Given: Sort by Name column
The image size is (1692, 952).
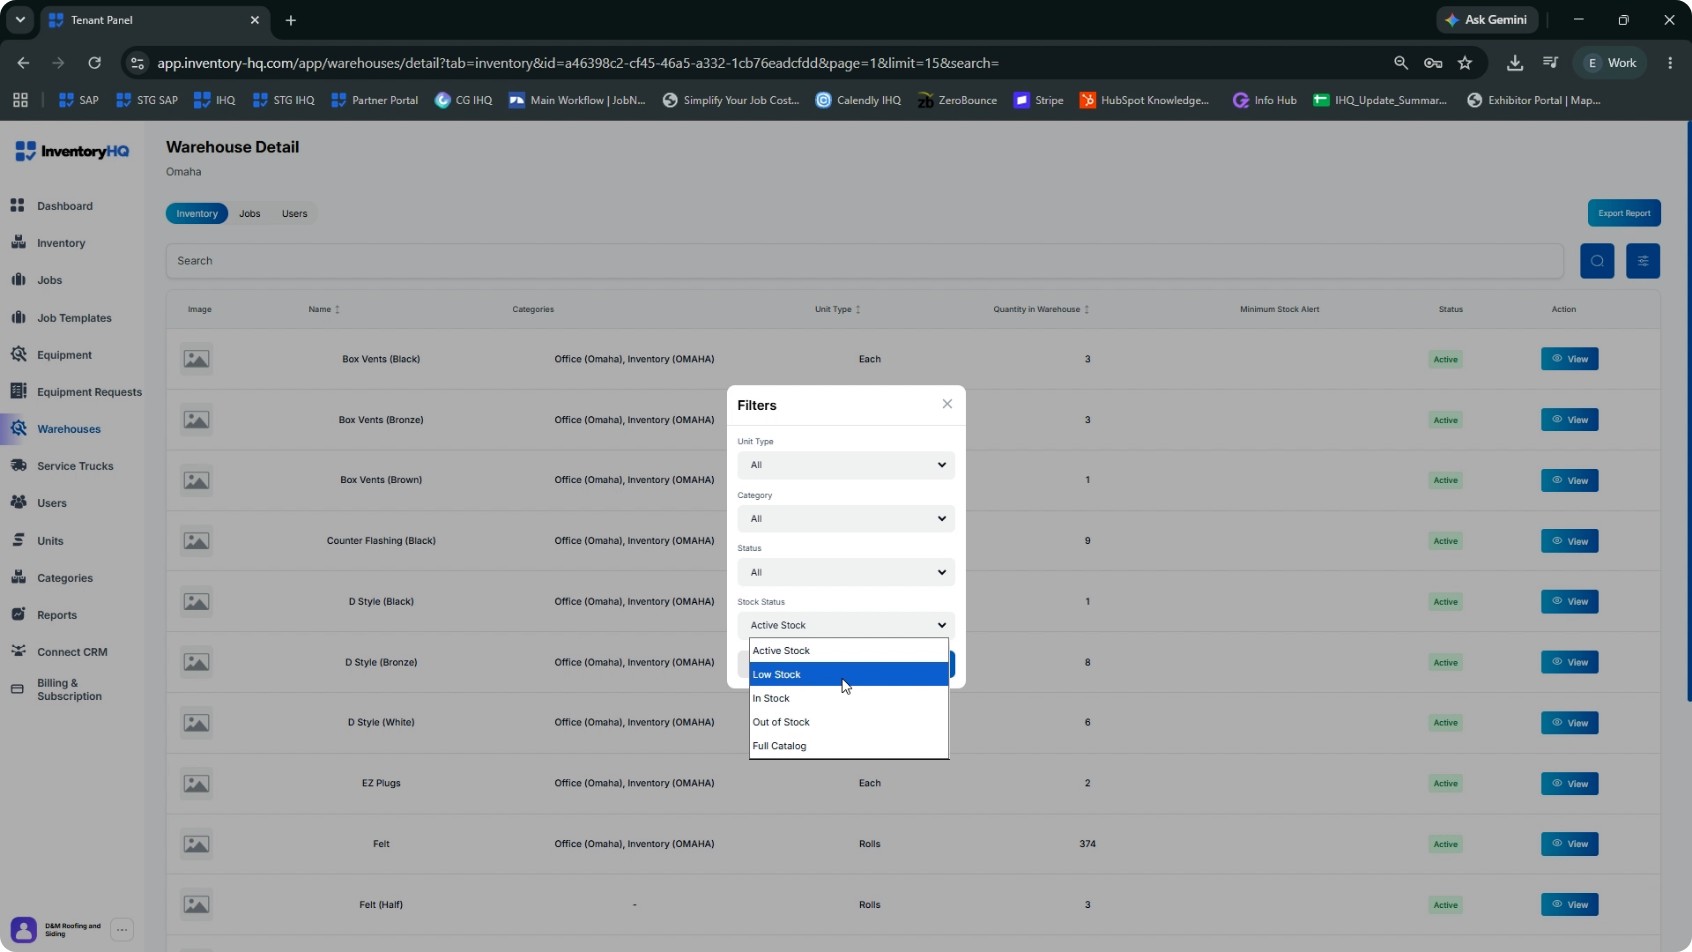Looking at the screenshot, I should click(x=324, y=309).
